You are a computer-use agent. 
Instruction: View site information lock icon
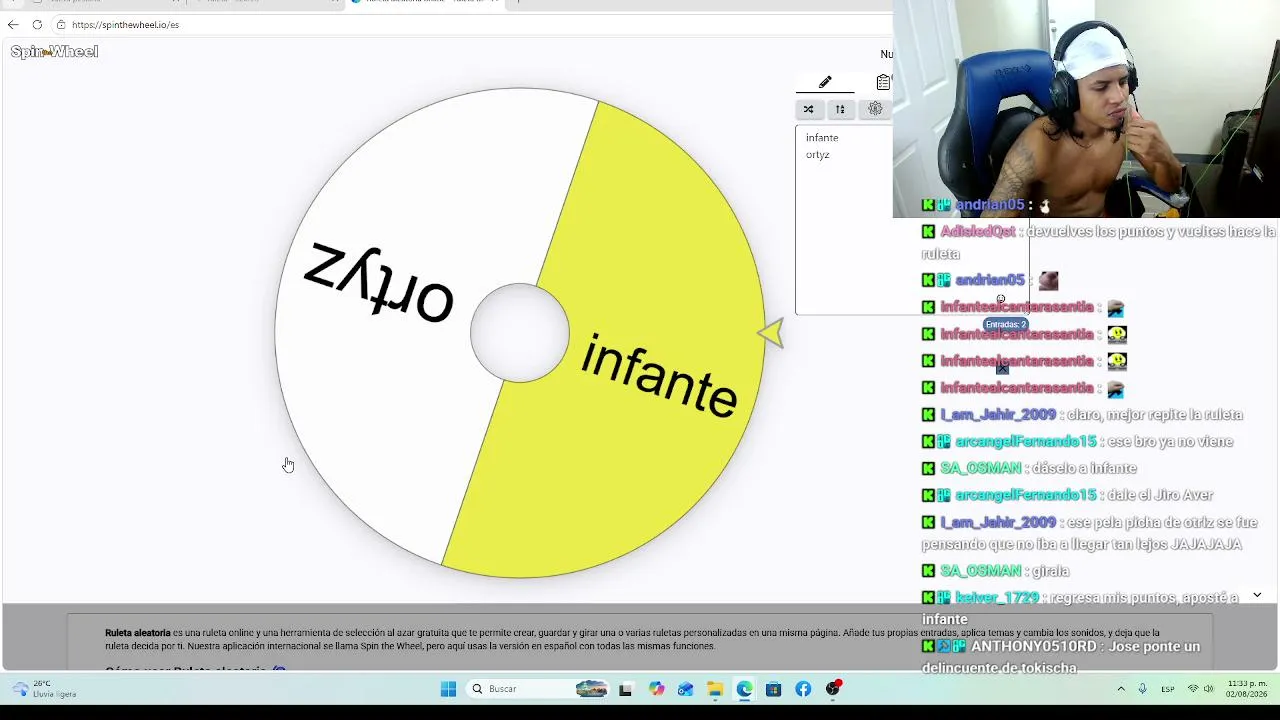click(x=61, y=25)
